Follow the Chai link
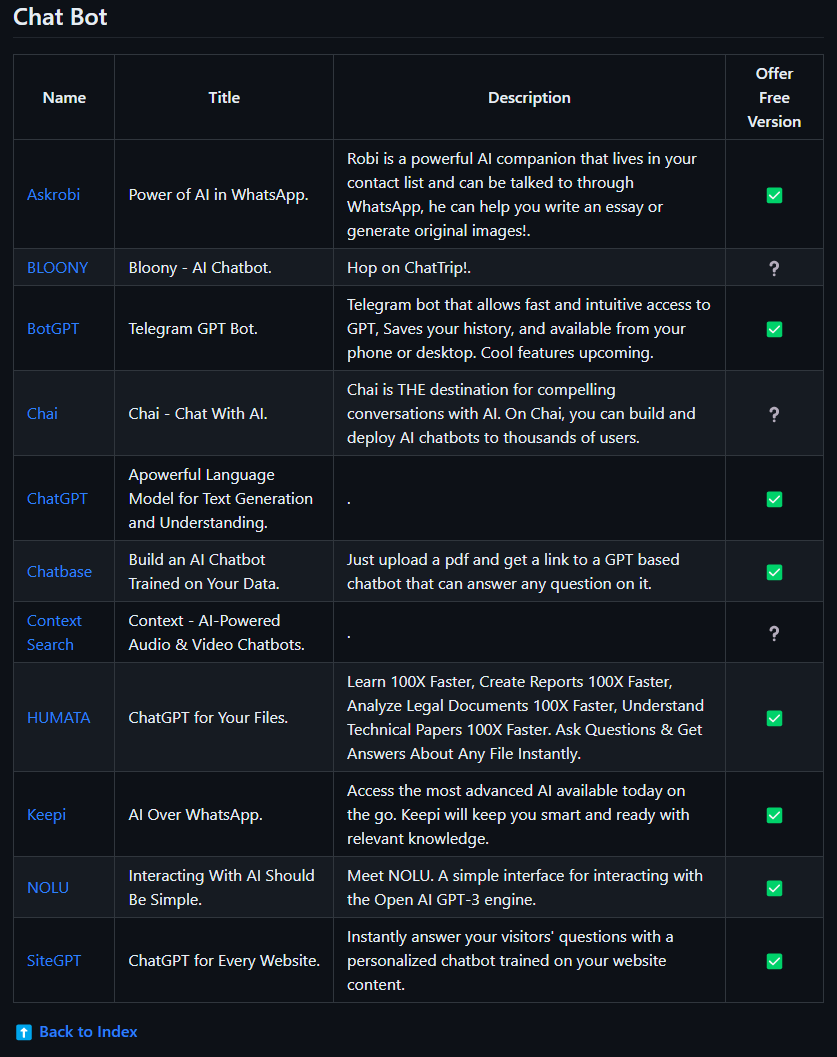 coord(42,414)
